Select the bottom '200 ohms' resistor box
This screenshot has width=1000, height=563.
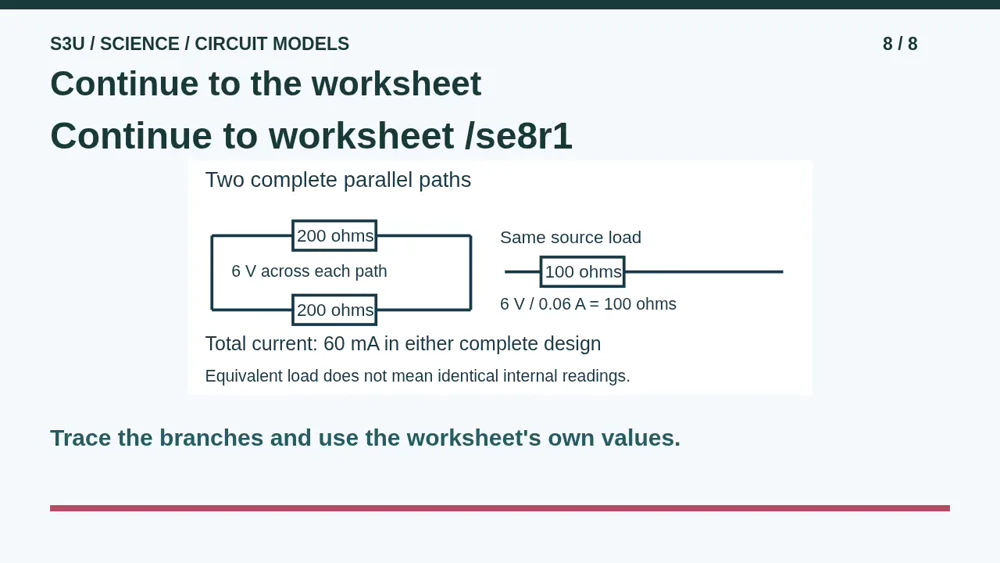coord(335,310)
